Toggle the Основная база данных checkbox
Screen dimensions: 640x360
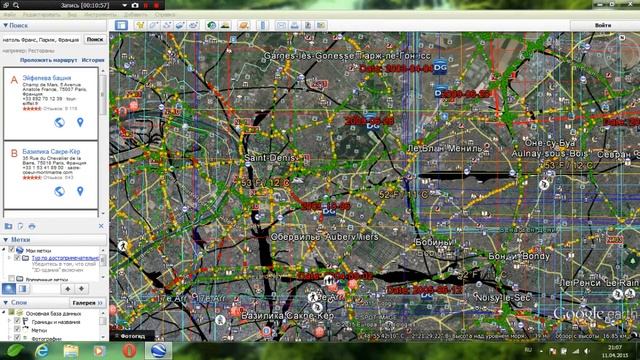[x=11, y=313]
